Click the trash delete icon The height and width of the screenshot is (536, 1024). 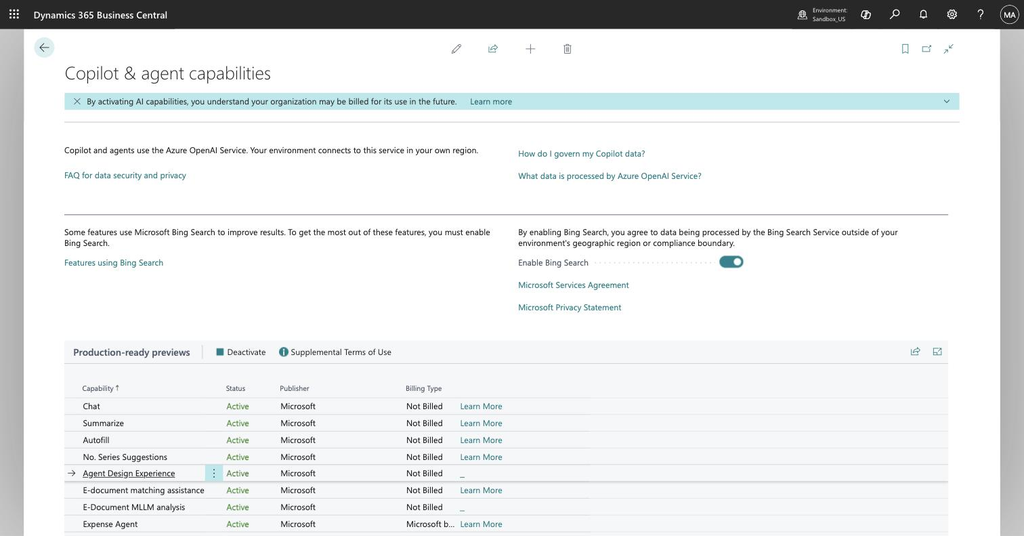click(568, 49)
